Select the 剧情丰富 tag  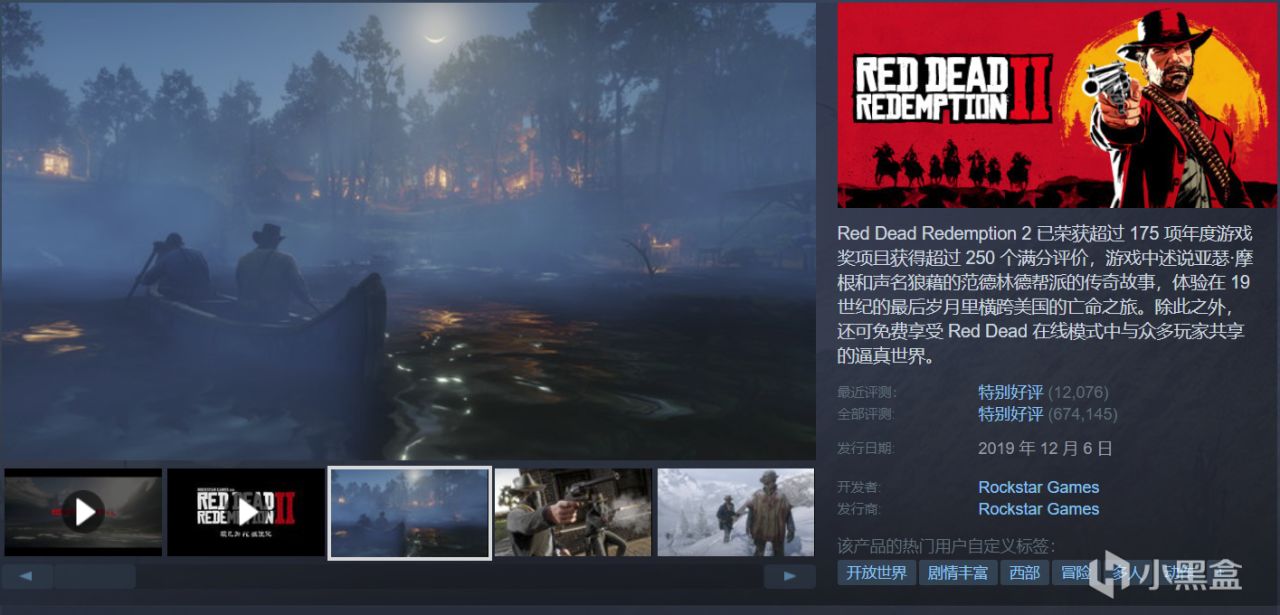coord(958,573)
